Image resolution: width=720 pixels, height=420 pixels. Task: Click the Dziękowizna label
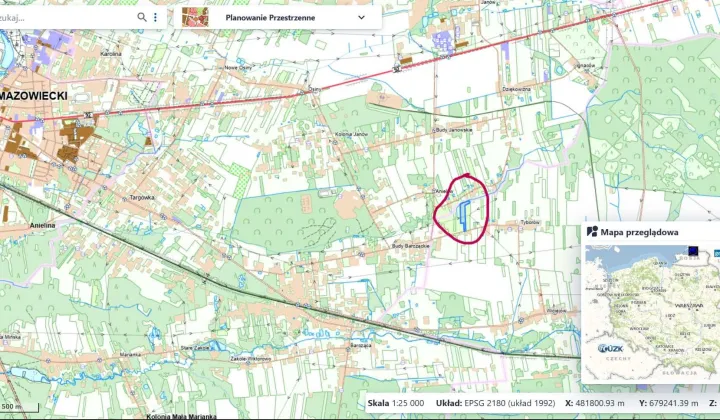click(517, 89)
